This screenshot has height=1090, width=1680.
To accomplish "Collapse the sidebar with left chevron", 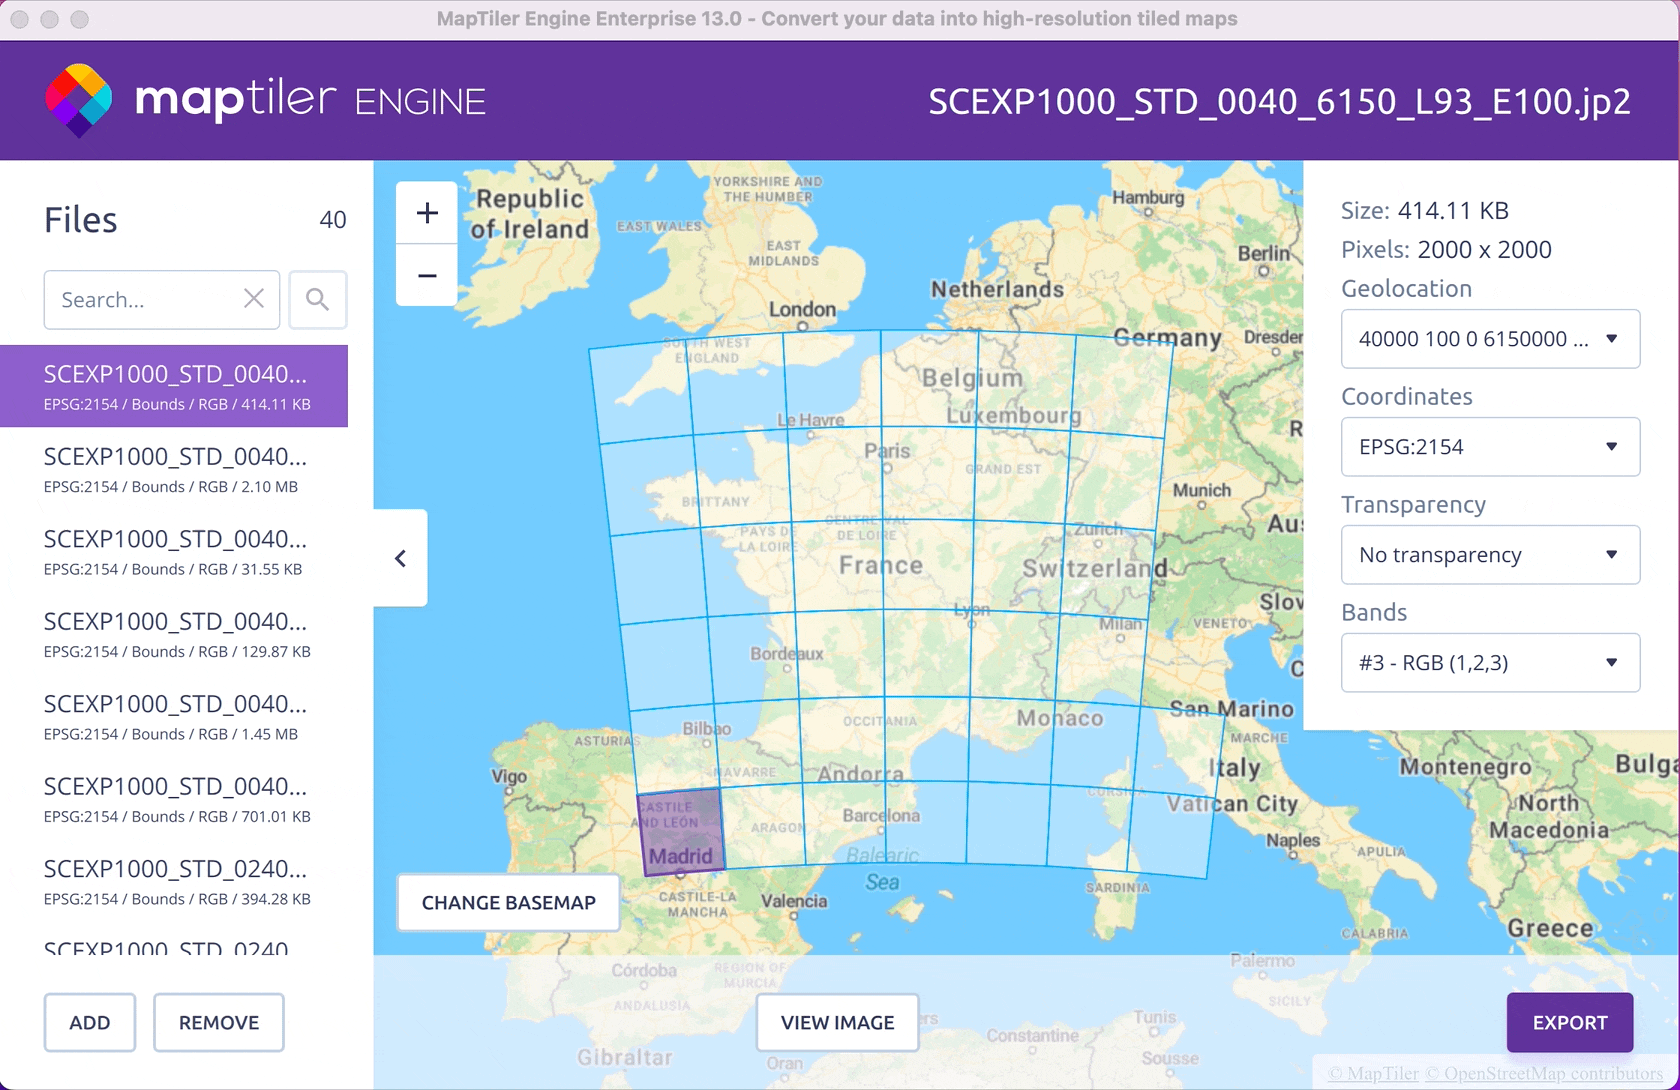I will pos(400,558).
